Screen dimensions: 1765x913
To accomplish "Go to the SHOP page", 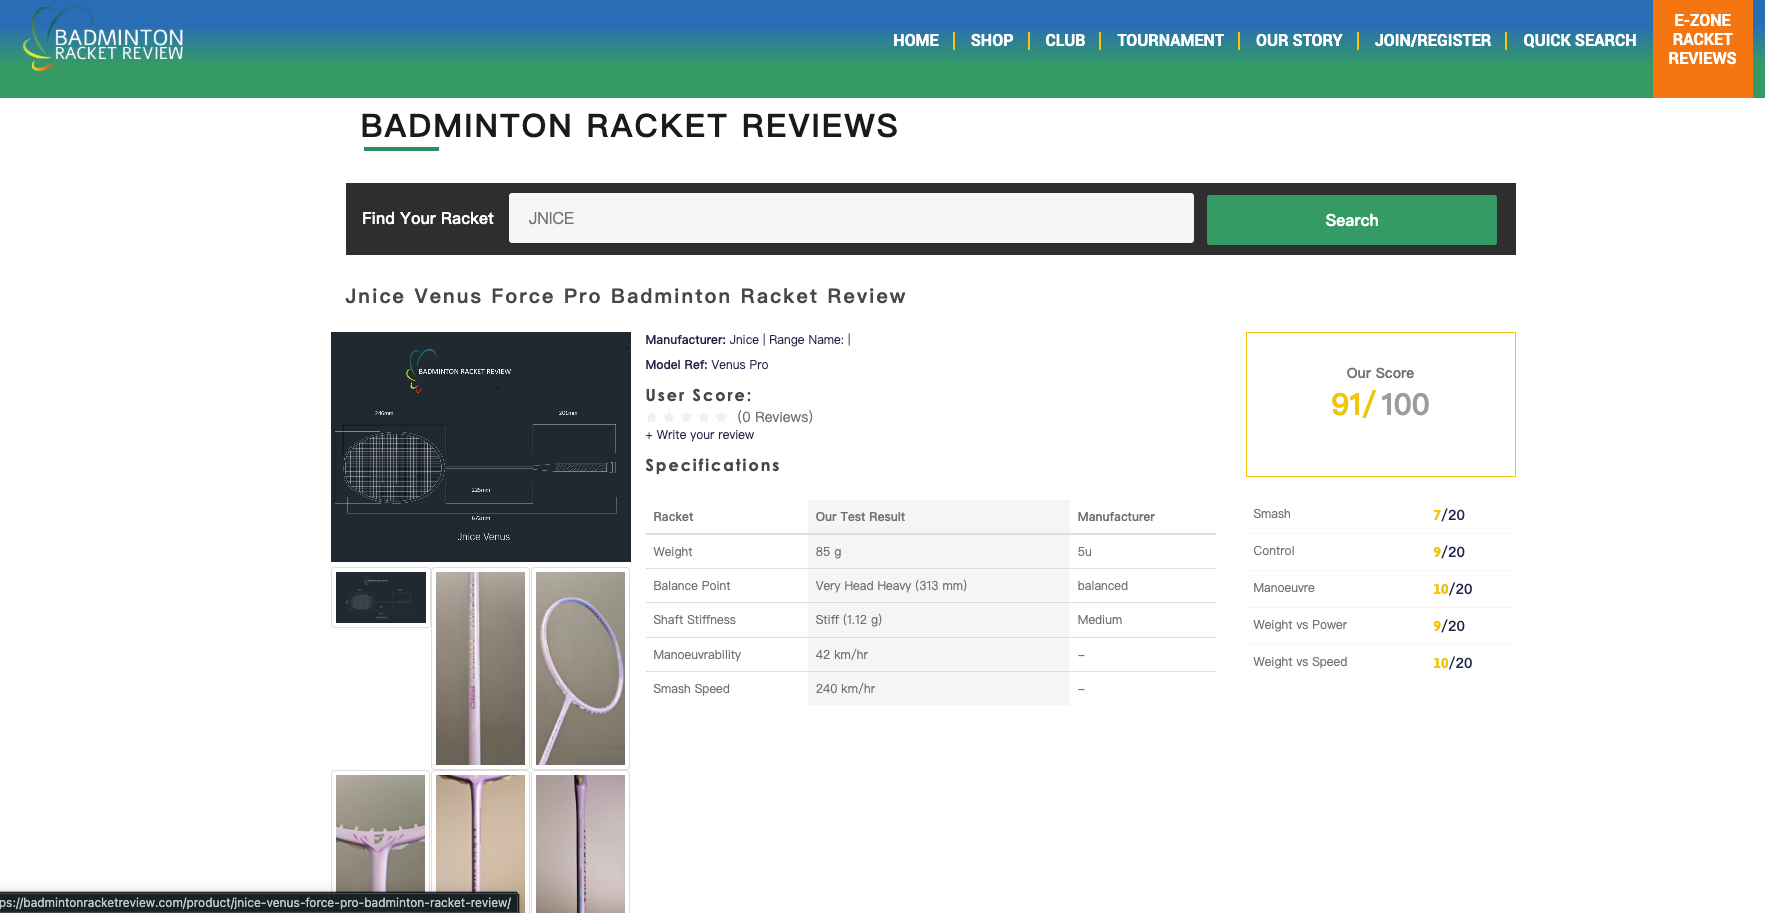I will click(991, 41).
